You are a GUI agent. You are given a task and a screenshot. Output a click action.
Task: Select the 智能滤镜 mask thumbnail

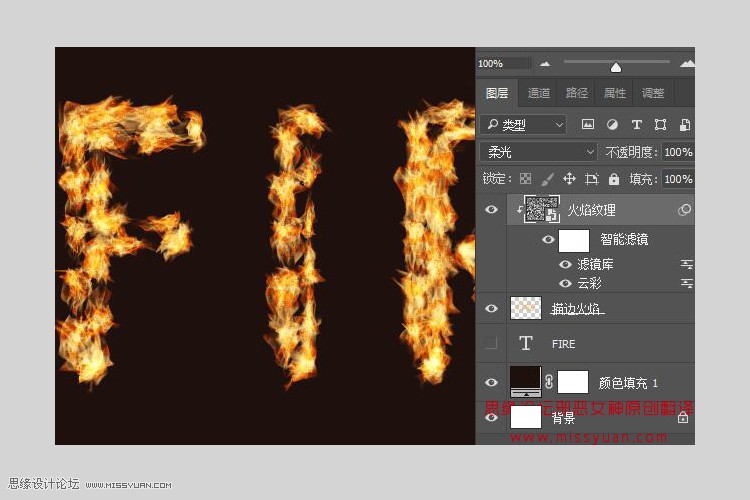(574, 240)
